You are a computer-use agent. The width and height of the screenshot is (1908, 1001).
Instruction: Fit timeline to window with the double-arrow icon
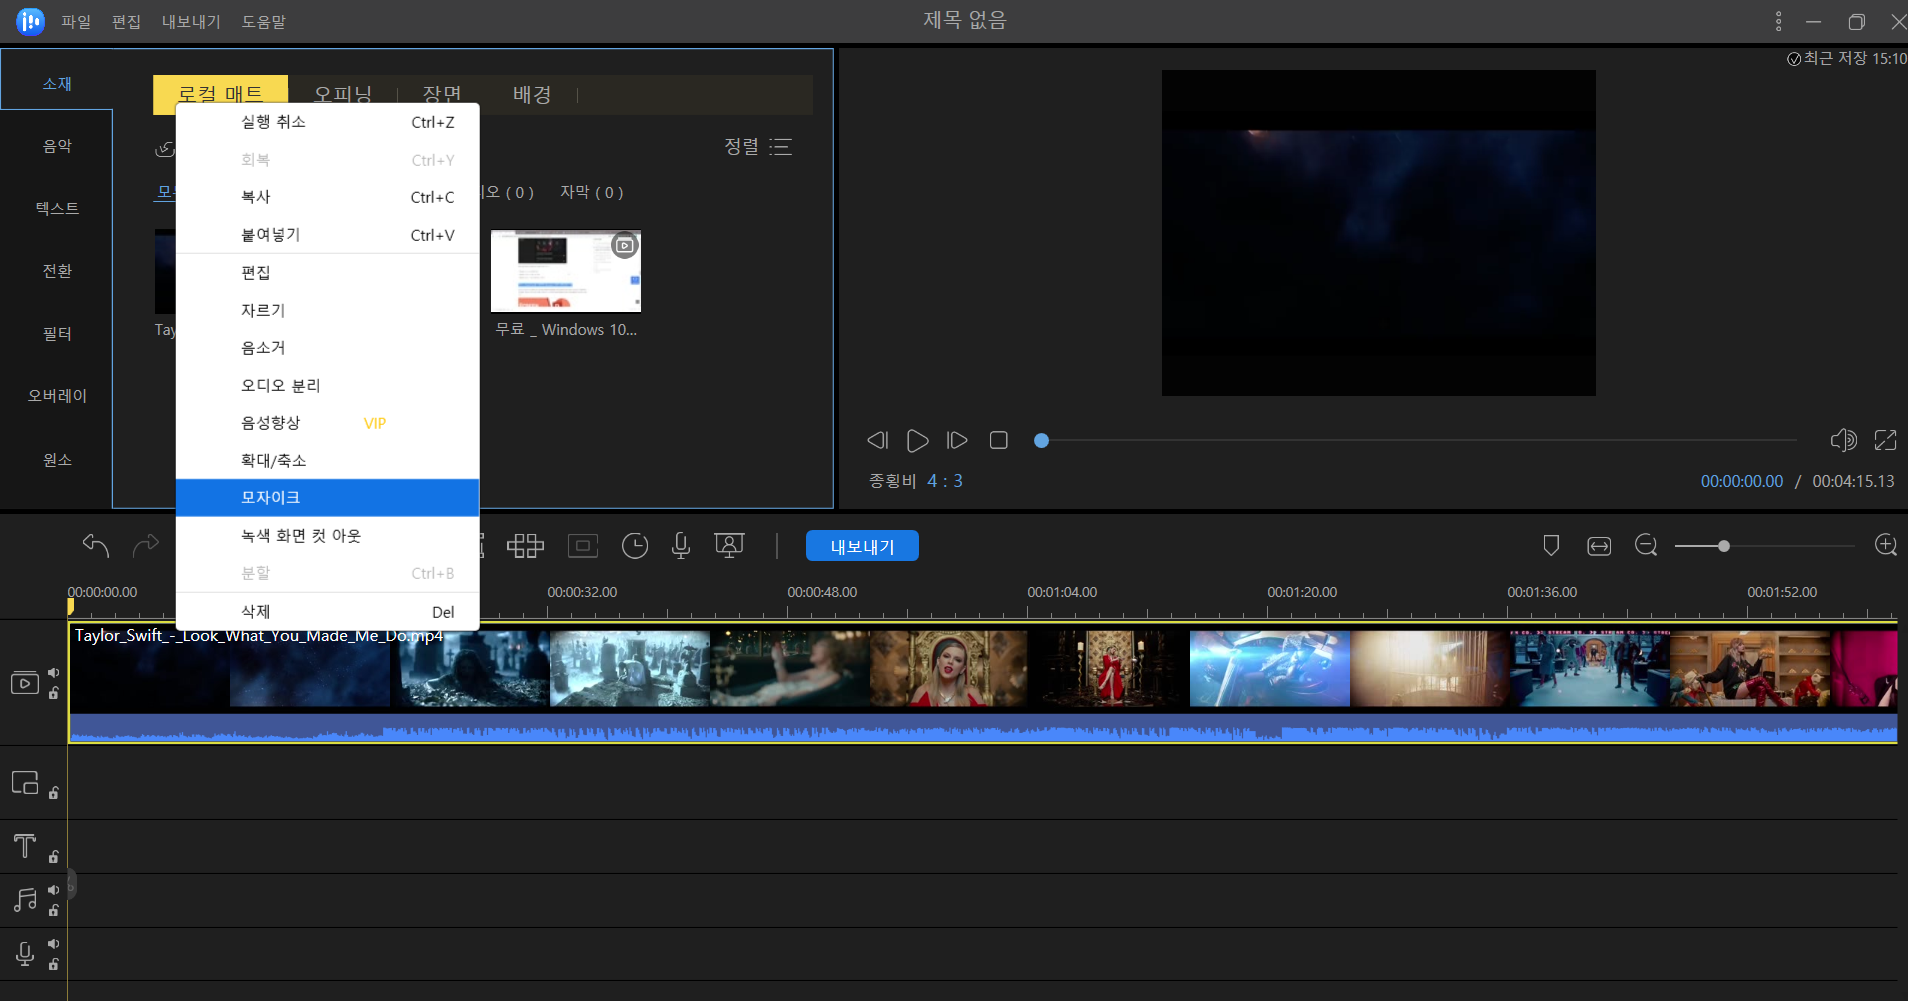1599,545
